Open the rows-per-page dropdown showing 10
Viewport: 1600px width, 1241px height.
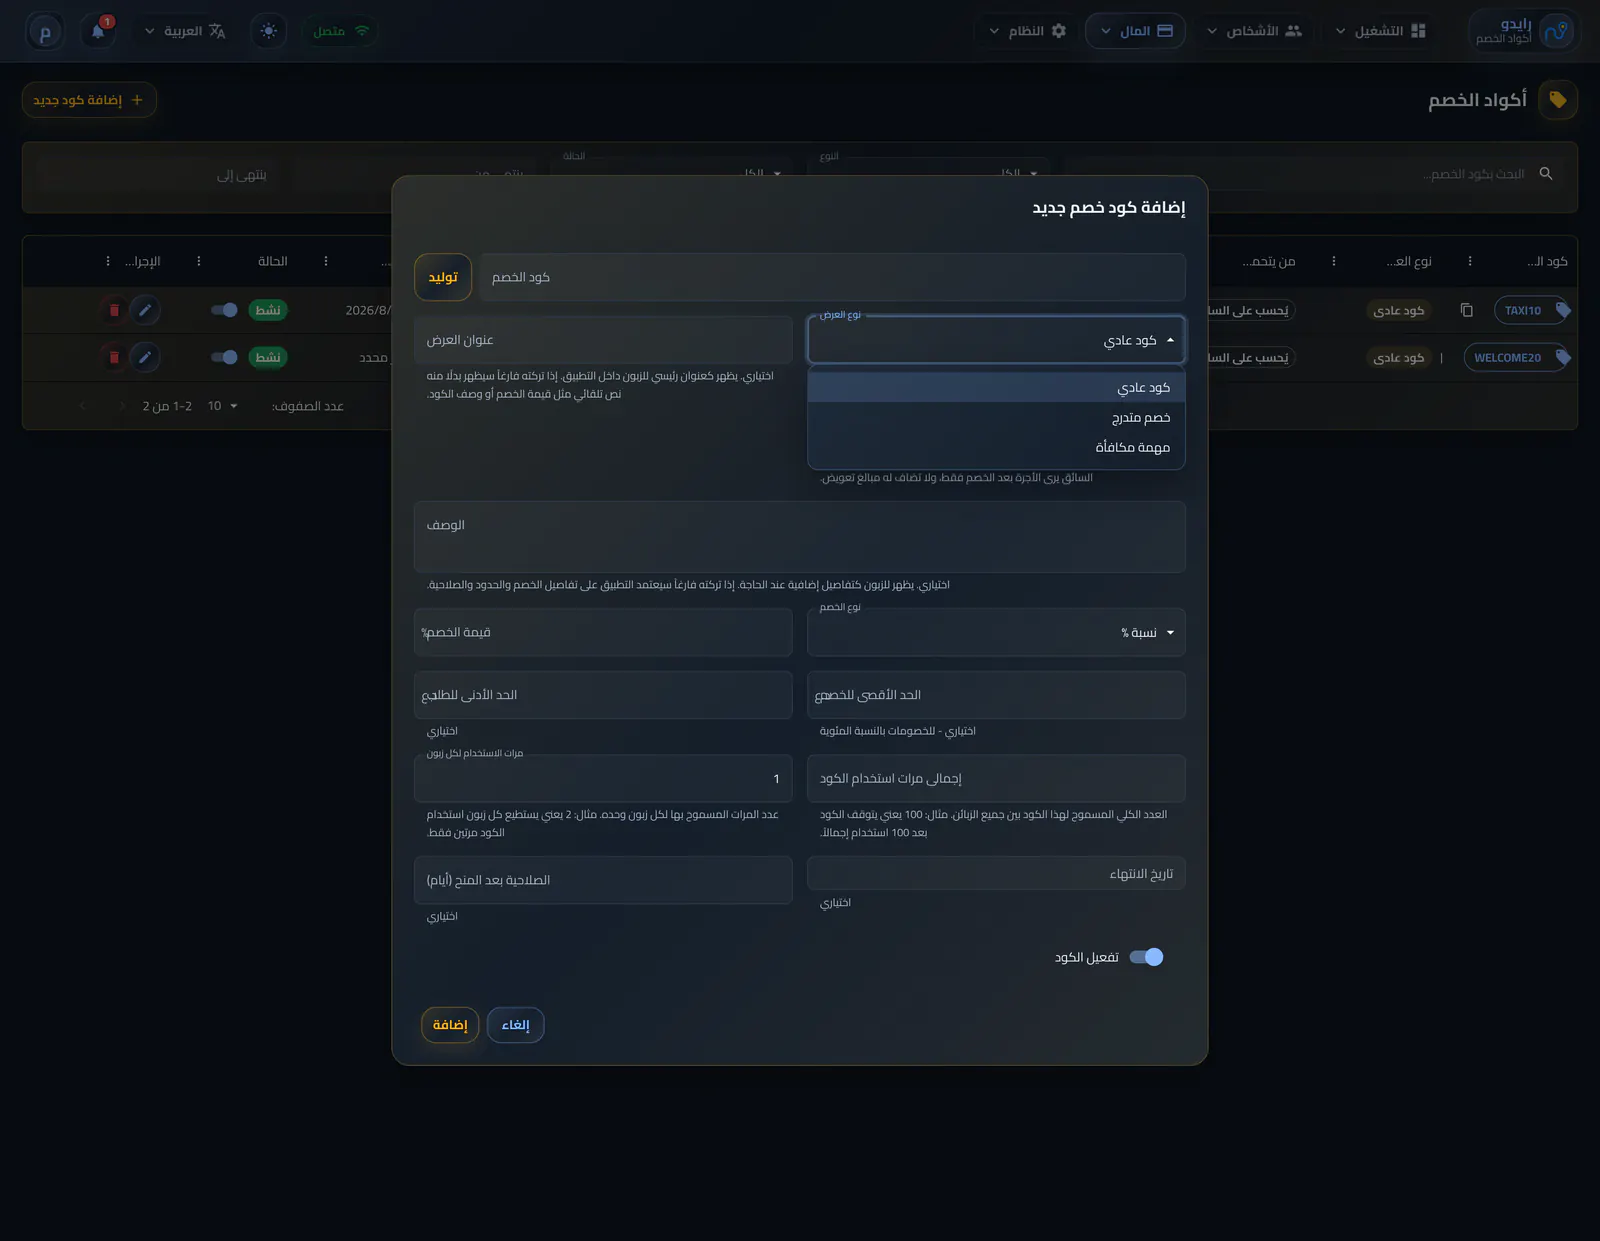[x=223, y=406]
